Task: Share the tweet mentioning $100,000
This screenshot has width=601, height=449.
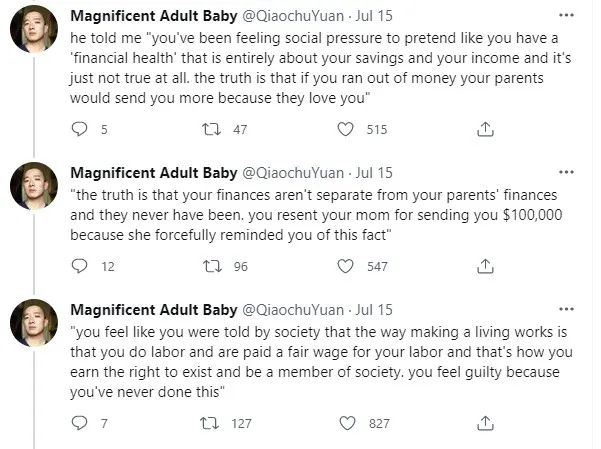Action: click(x=486, y=266)
